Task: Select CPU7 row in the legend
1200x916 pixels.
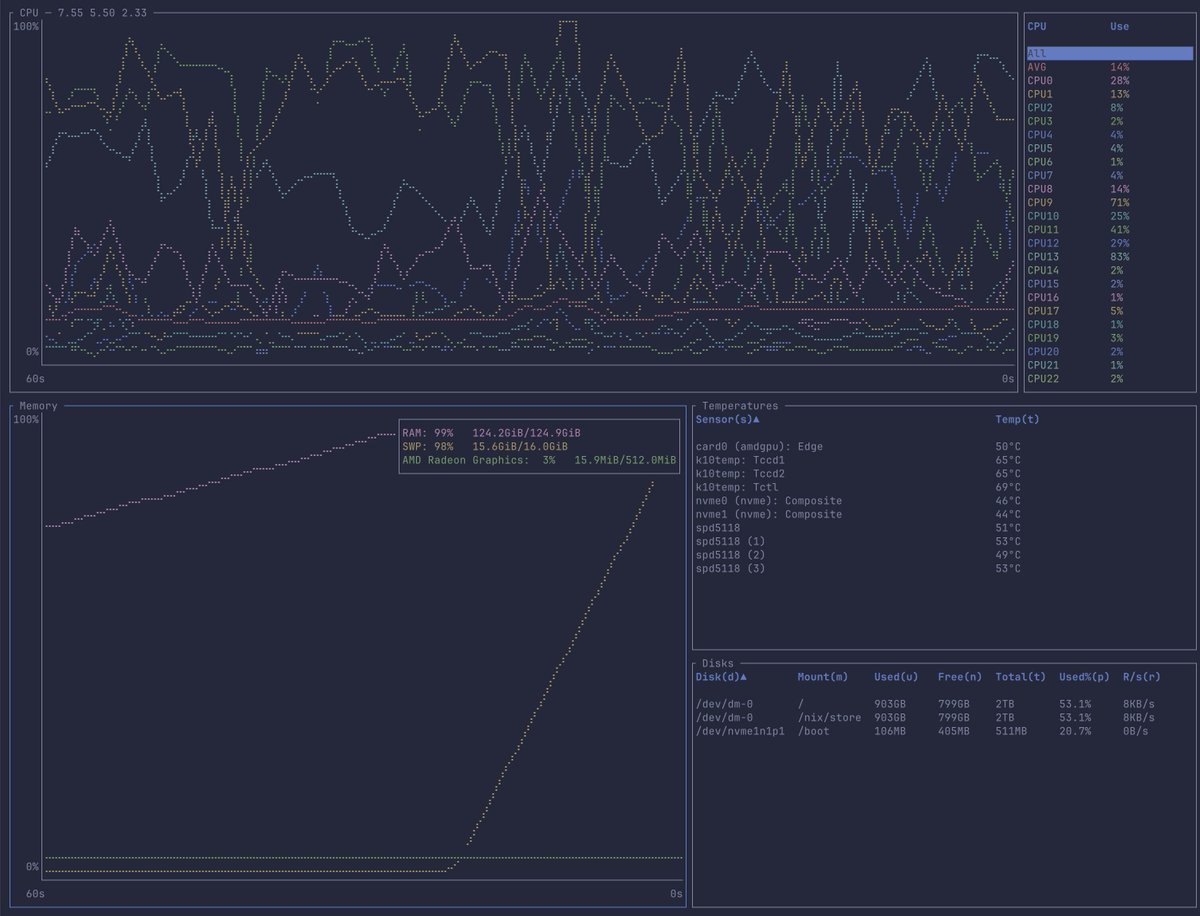Action: [x=1108, y=175]
